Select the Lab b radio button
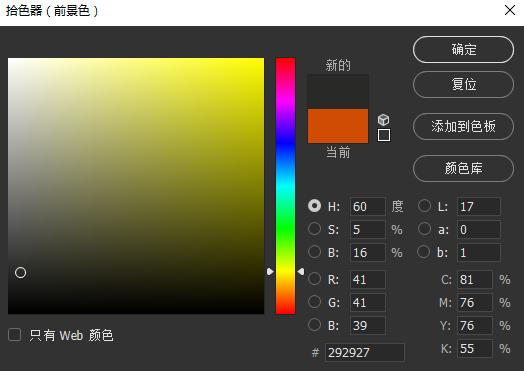The image size is (524, 371). [x=424, y=252]
